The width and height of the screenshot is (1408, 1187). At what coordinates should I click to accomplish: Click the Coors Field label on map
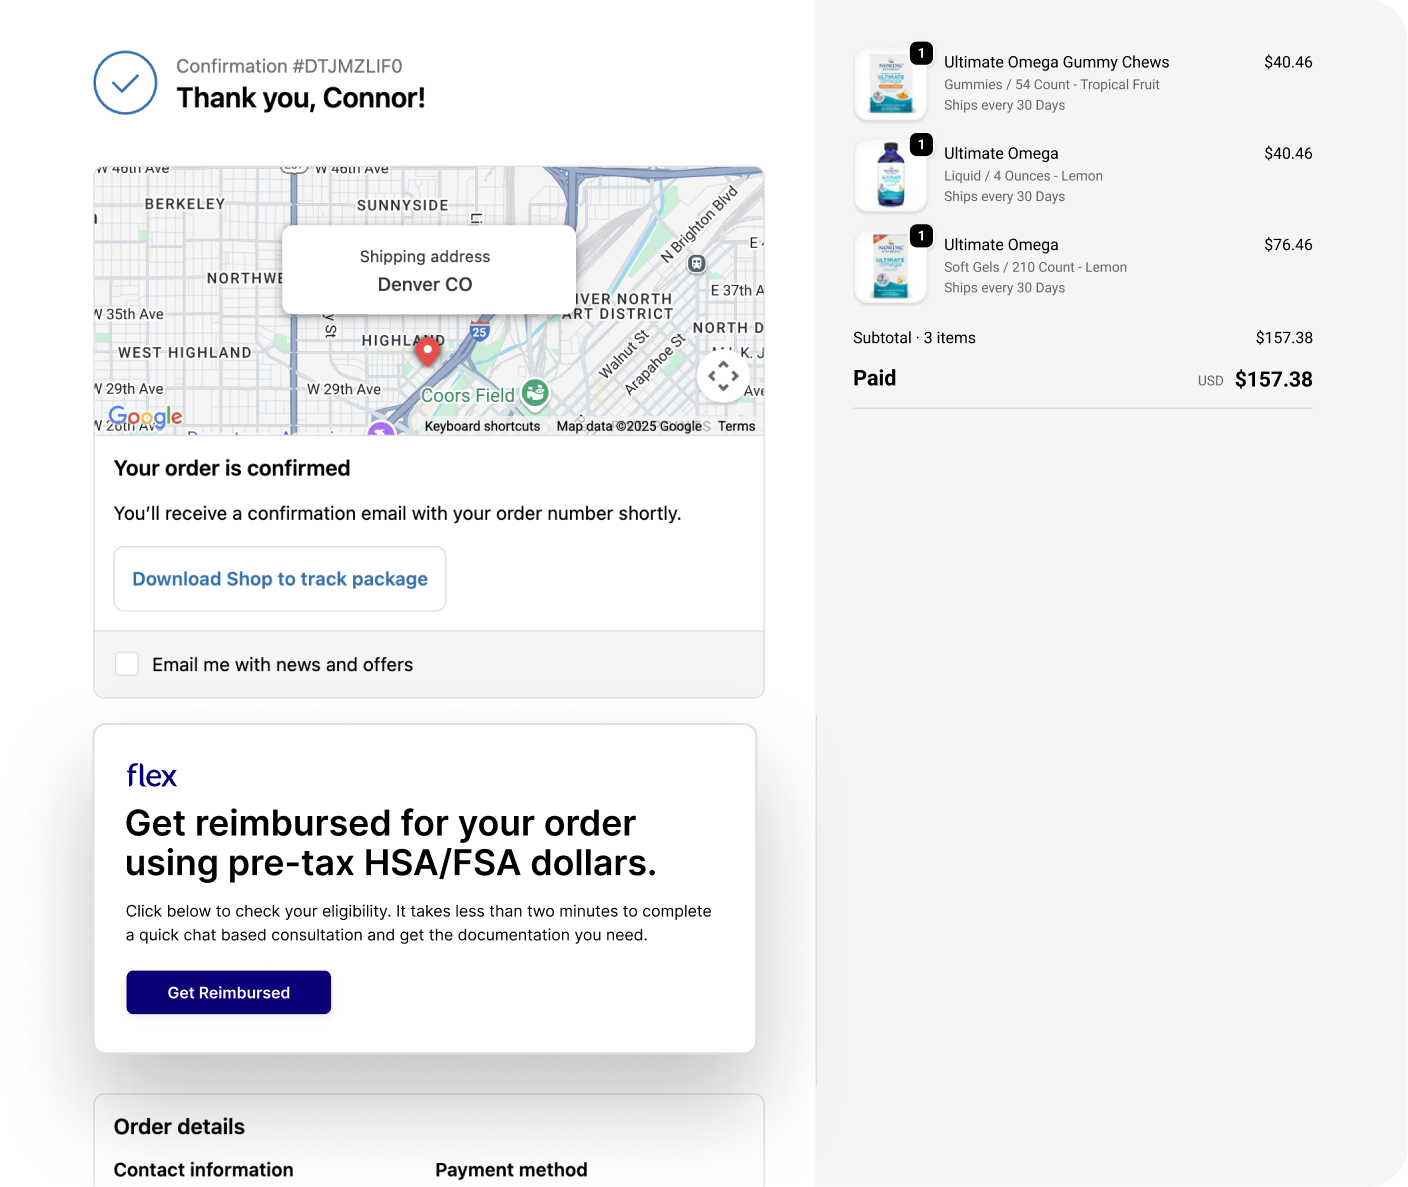tap(467, 396)
